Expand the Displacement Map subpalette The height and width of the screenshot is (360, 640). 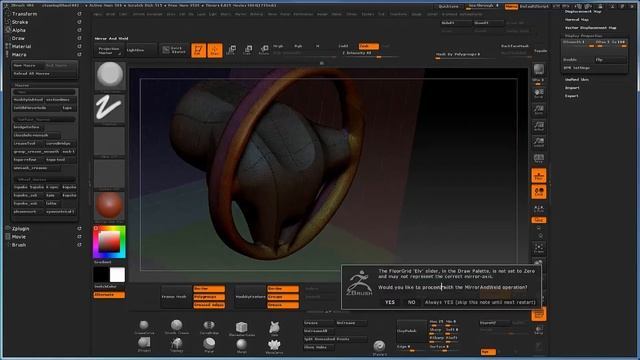click(583, 11)
